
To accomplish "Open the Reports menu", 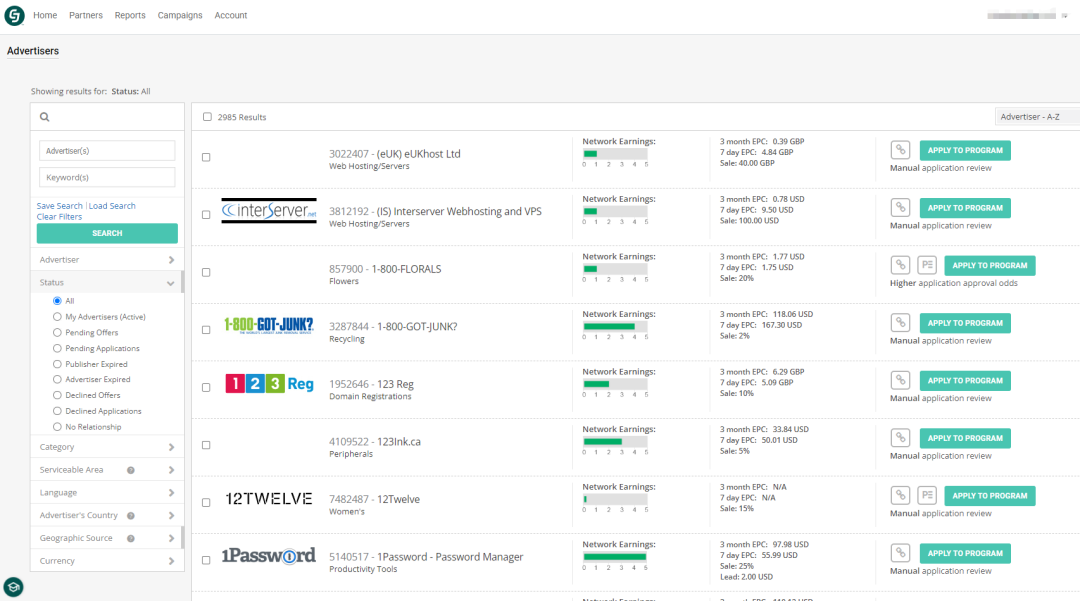I will (129, 15).
